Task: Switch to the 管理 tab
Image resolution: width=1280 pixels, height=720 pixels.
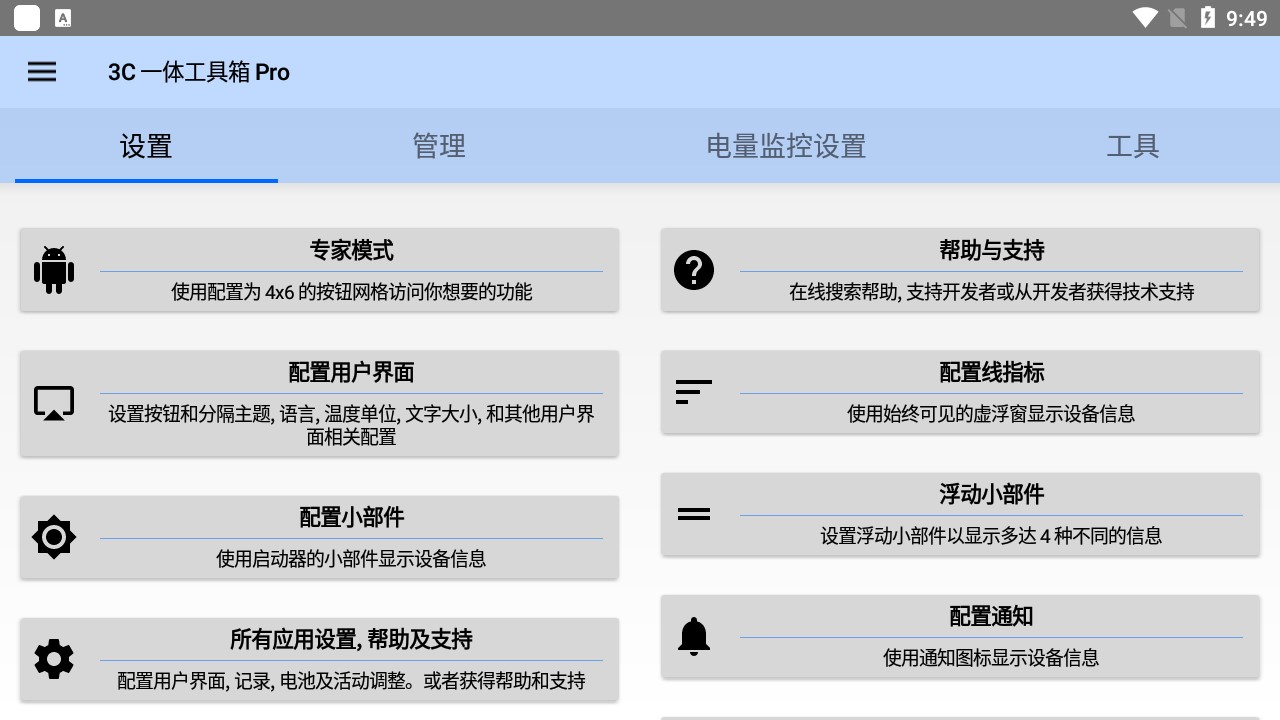Action: pyautogui.click(x=439, y=146)
